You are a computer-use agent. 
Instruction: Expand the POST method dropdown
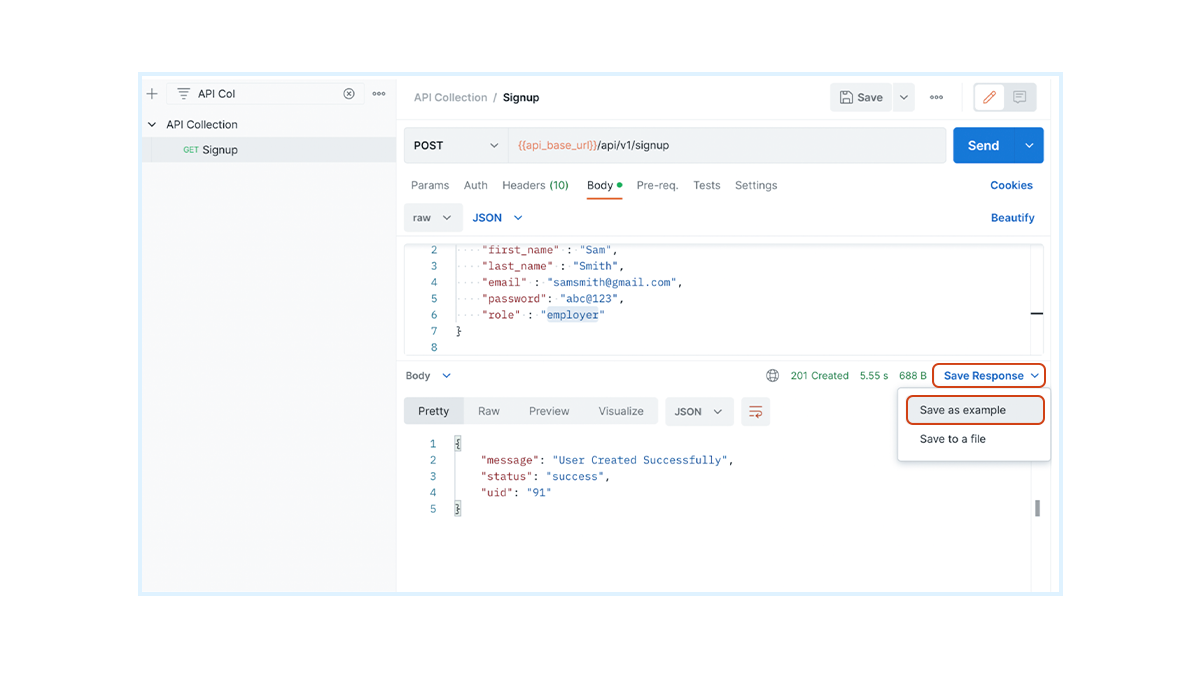493,145
